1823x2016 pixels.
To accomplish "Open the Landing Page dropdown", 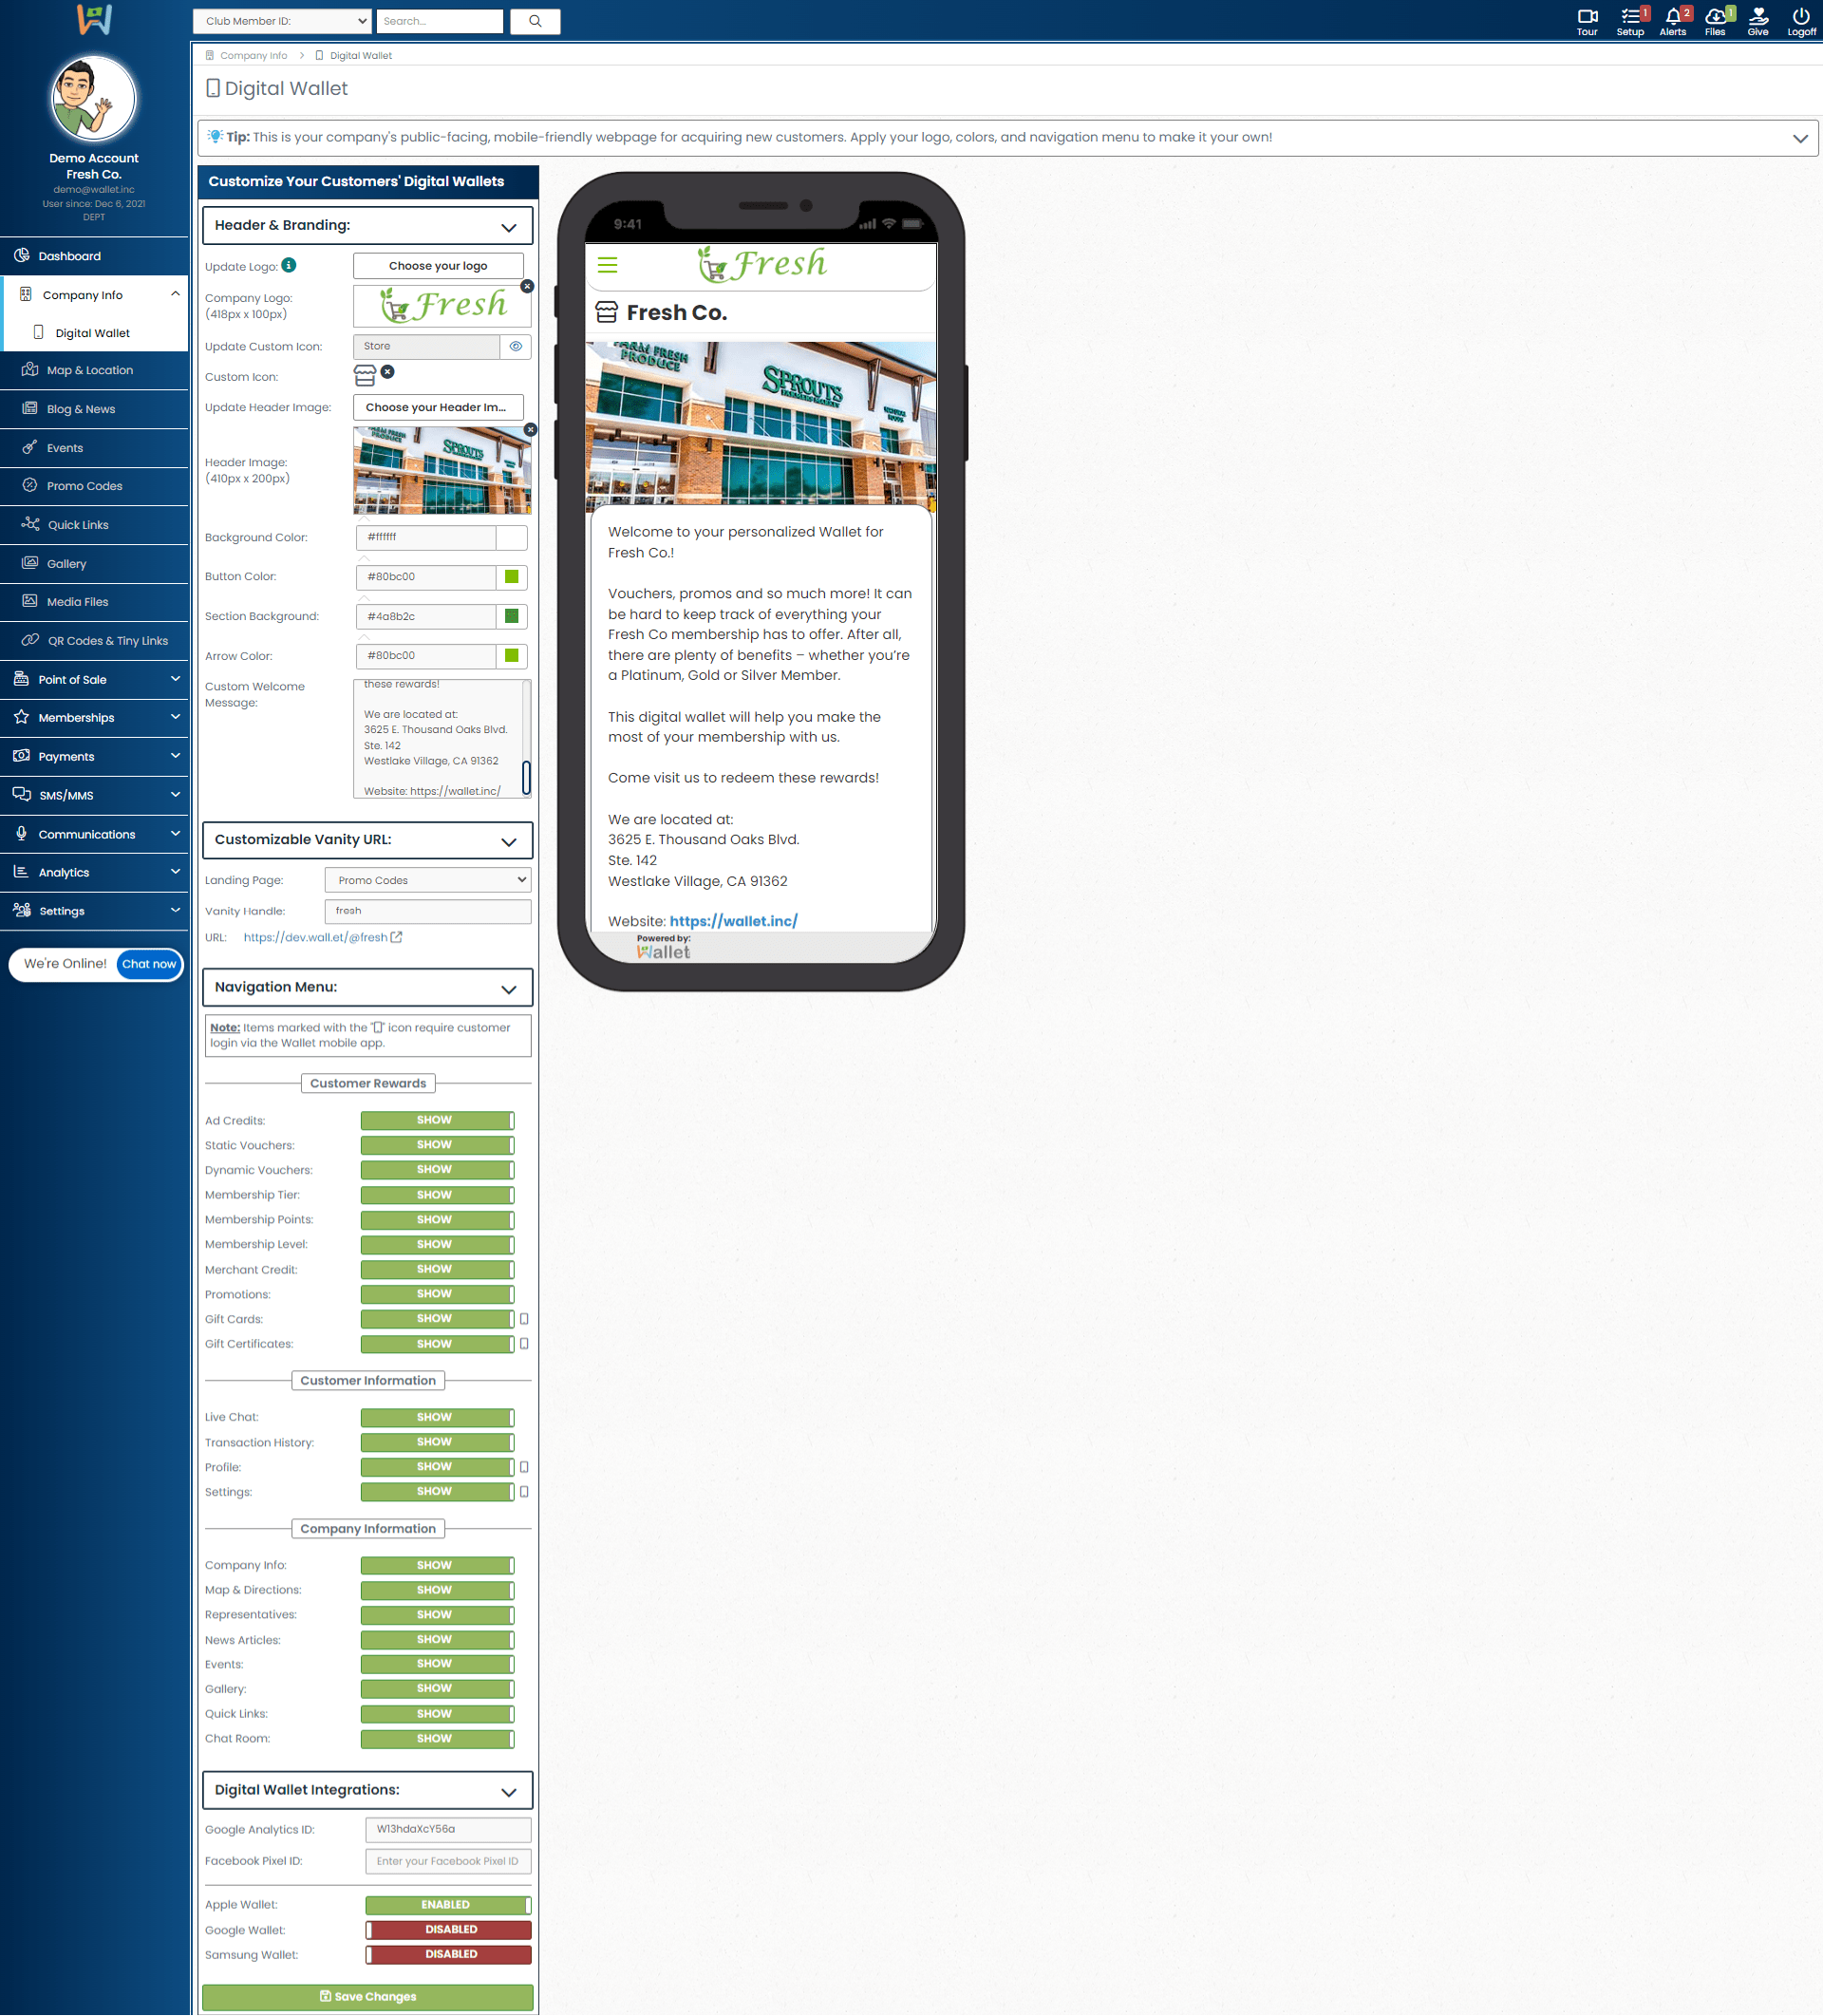I will [x=428, y=880].
